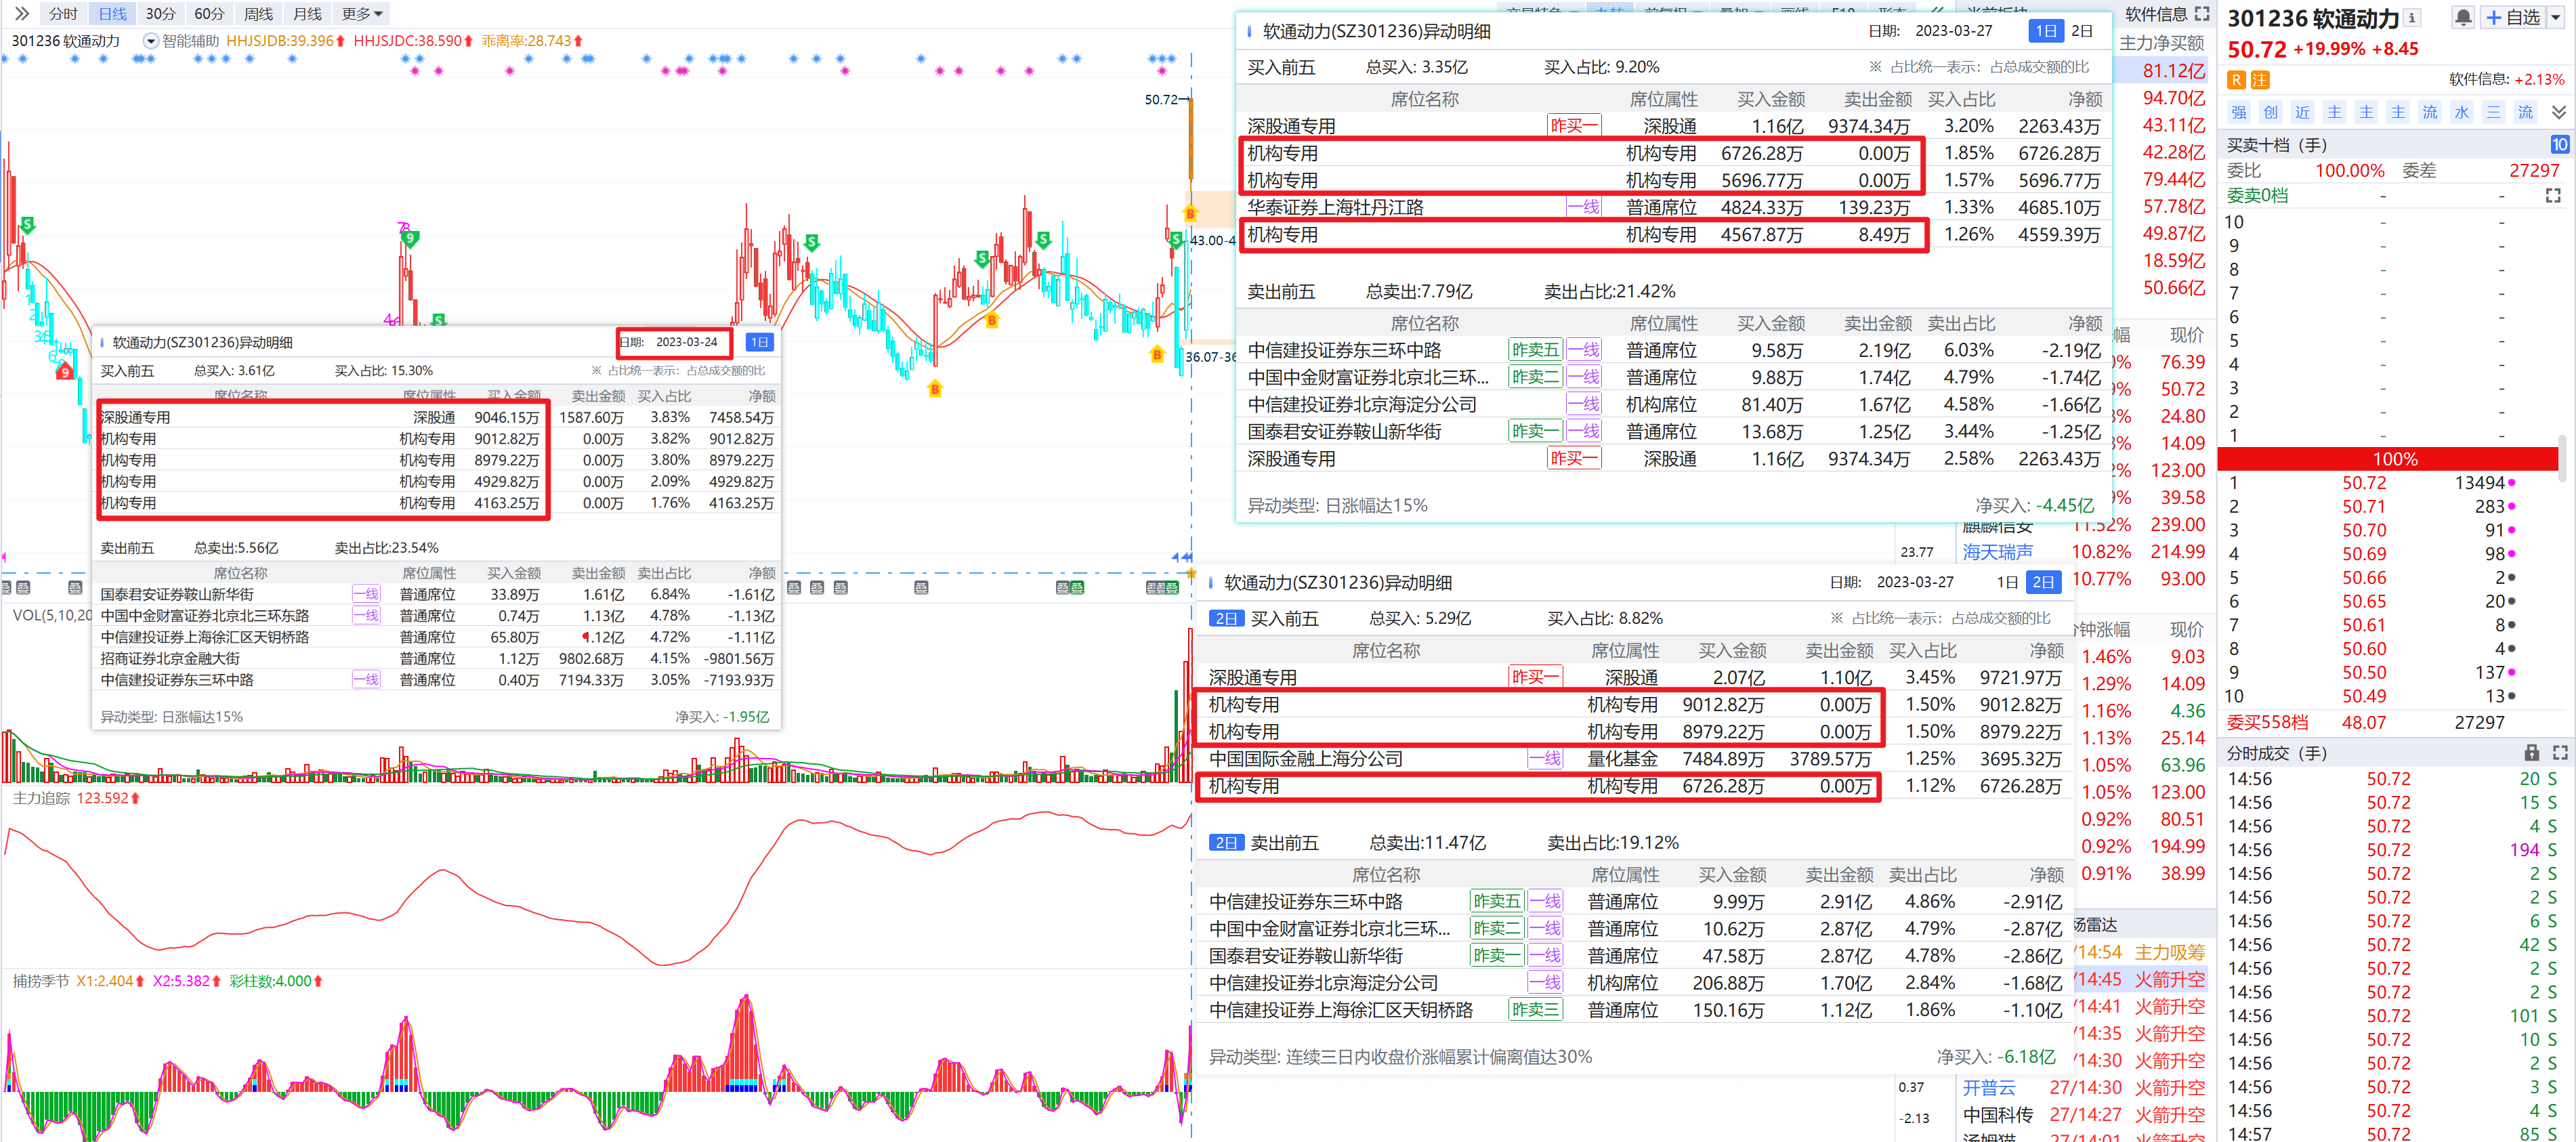Open the 更多 periods dropdown
This screenshot has width=2576, height=1142.
click(361, 13)
